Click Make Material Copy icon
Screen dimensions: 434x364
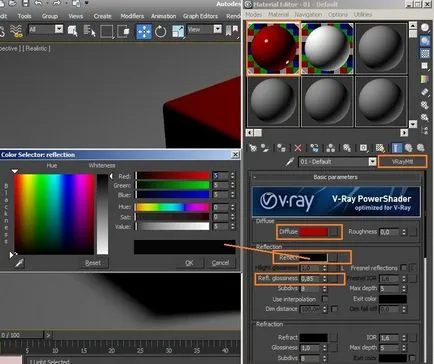(314, 148)
